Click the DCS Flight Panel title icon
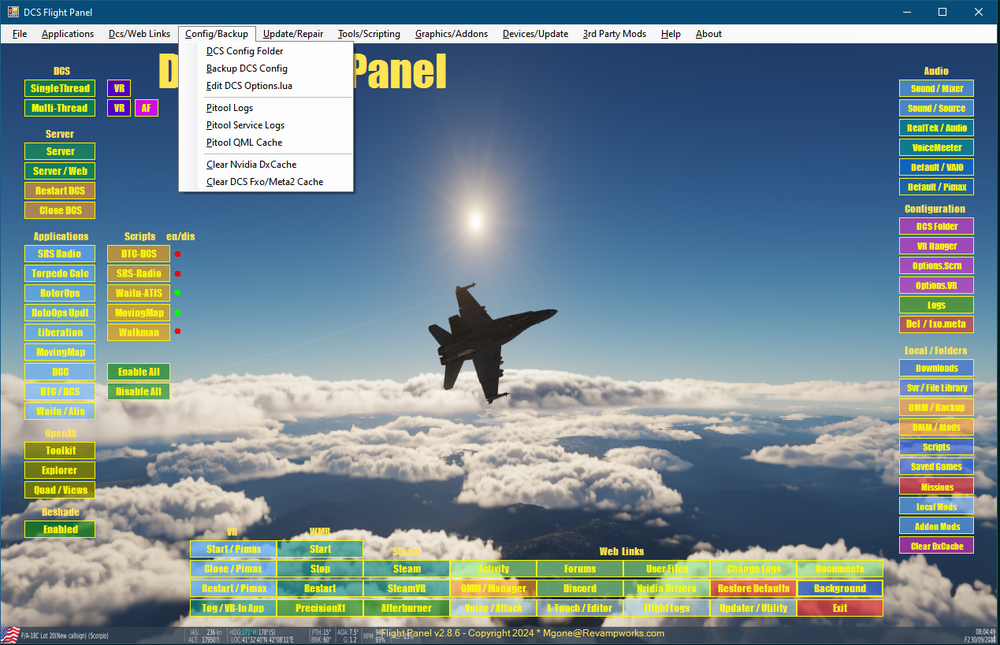The image size is (1000, 645). [13, 11]
